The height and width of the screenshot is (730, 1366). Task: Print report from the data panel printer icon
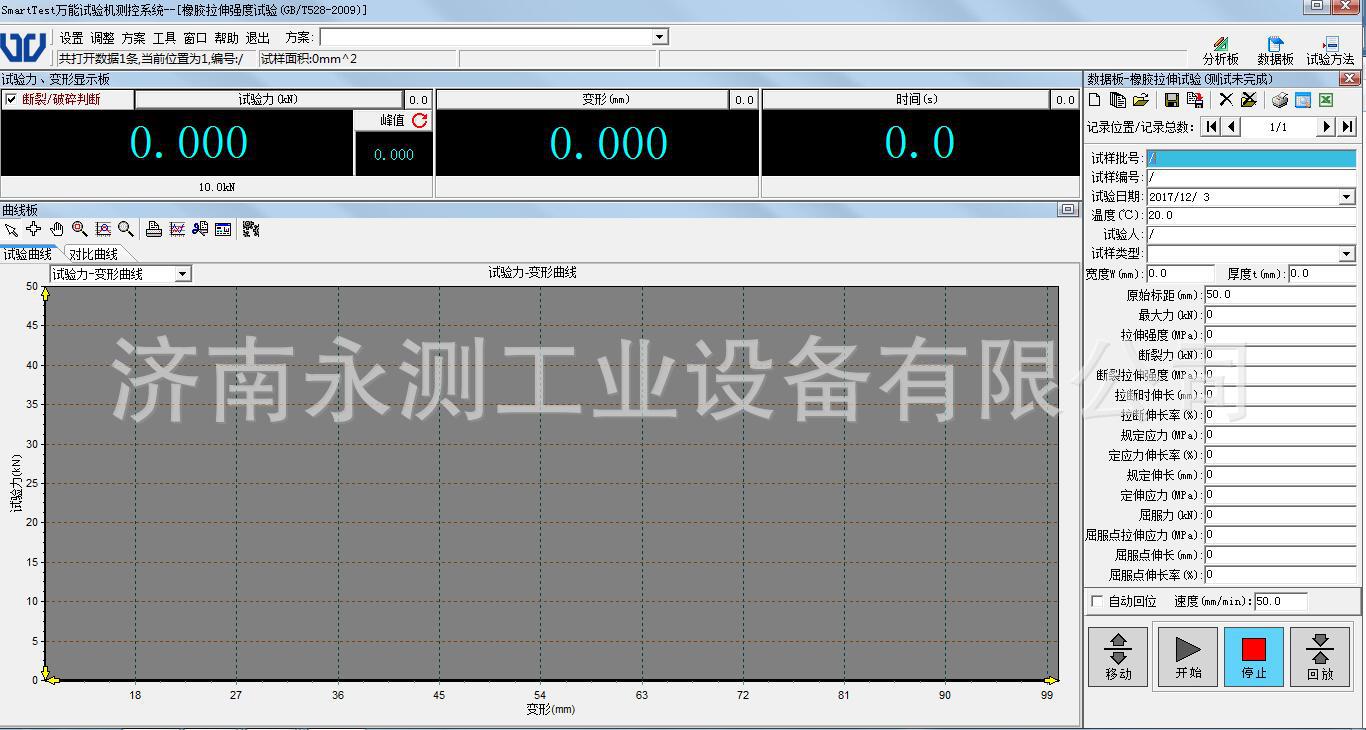coord(1280,100)
